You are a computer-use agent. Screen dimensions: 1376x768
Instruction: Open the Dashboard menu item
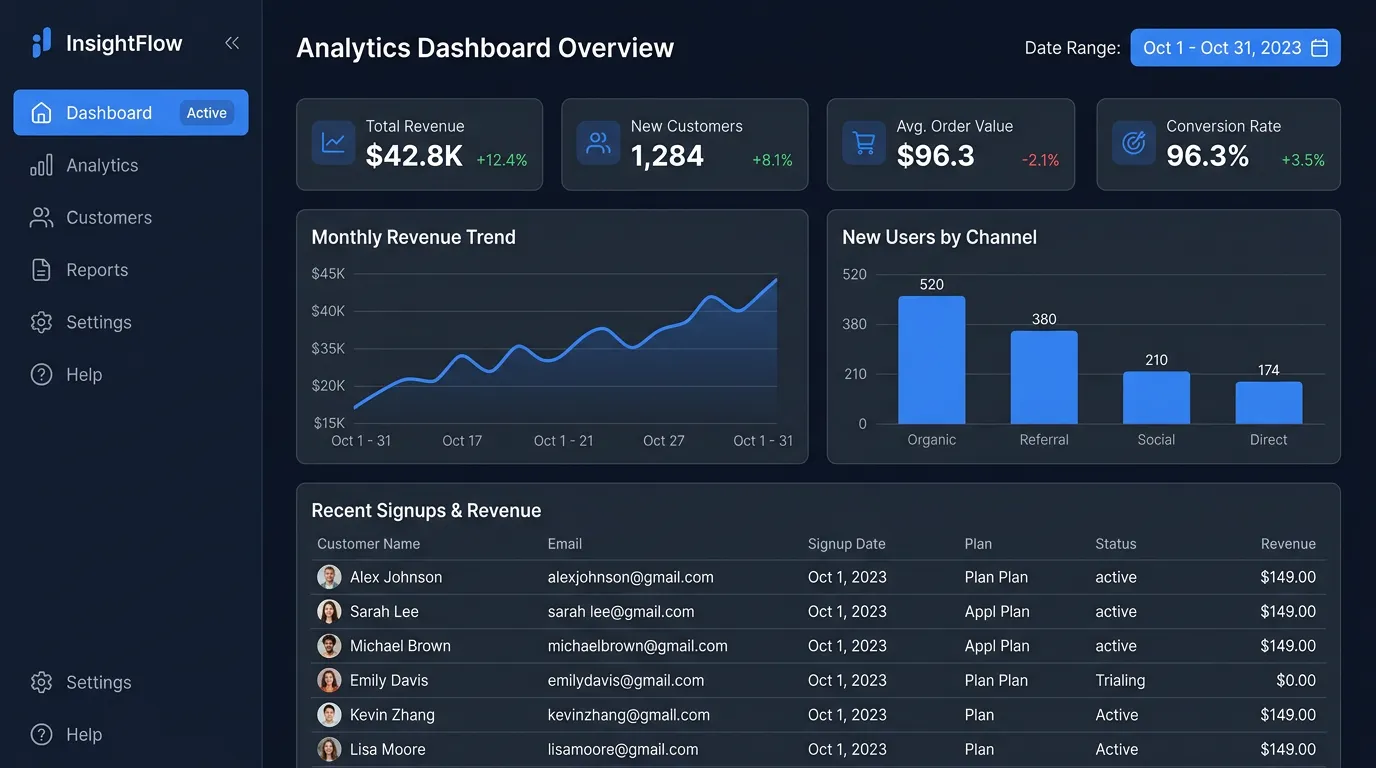(x=130, y=113)
